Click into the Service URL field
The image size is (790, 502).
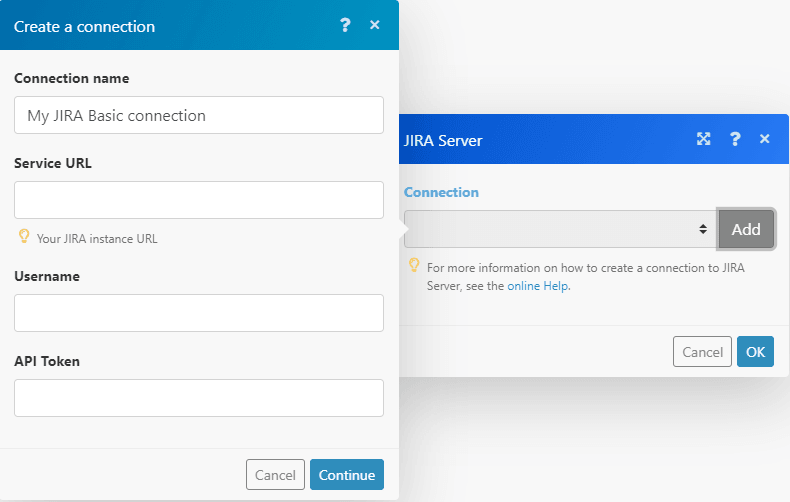pos(199,200)
